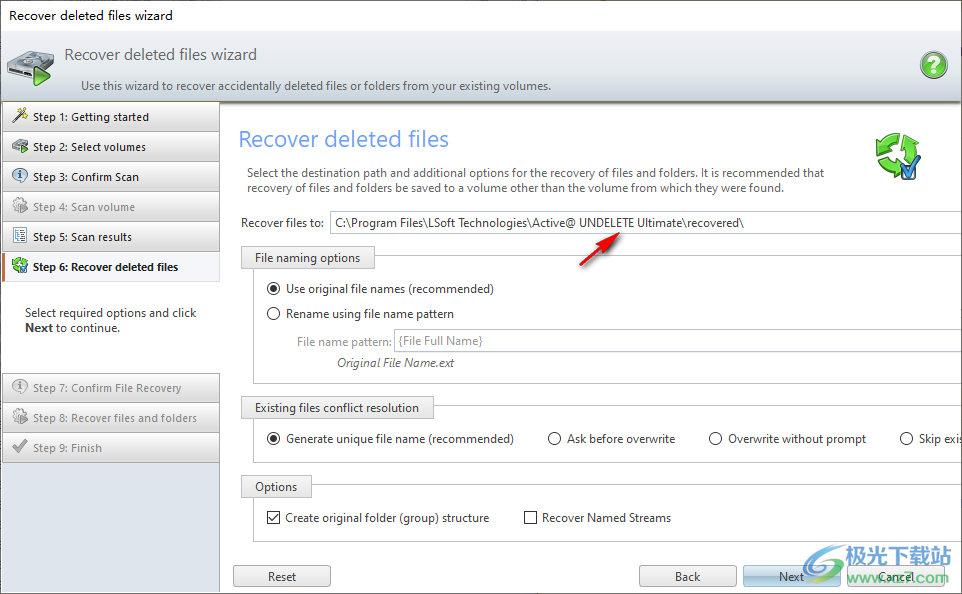Click the Options group label
The height and width of the screenshot is (594, 962).
pos(276,487)
